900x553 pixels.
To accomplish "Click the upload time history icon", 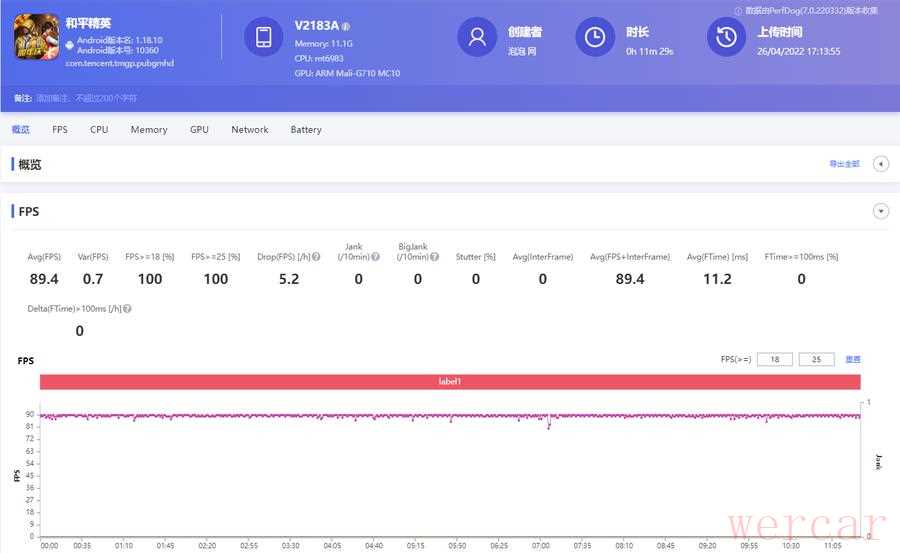I will pos(726,37).
